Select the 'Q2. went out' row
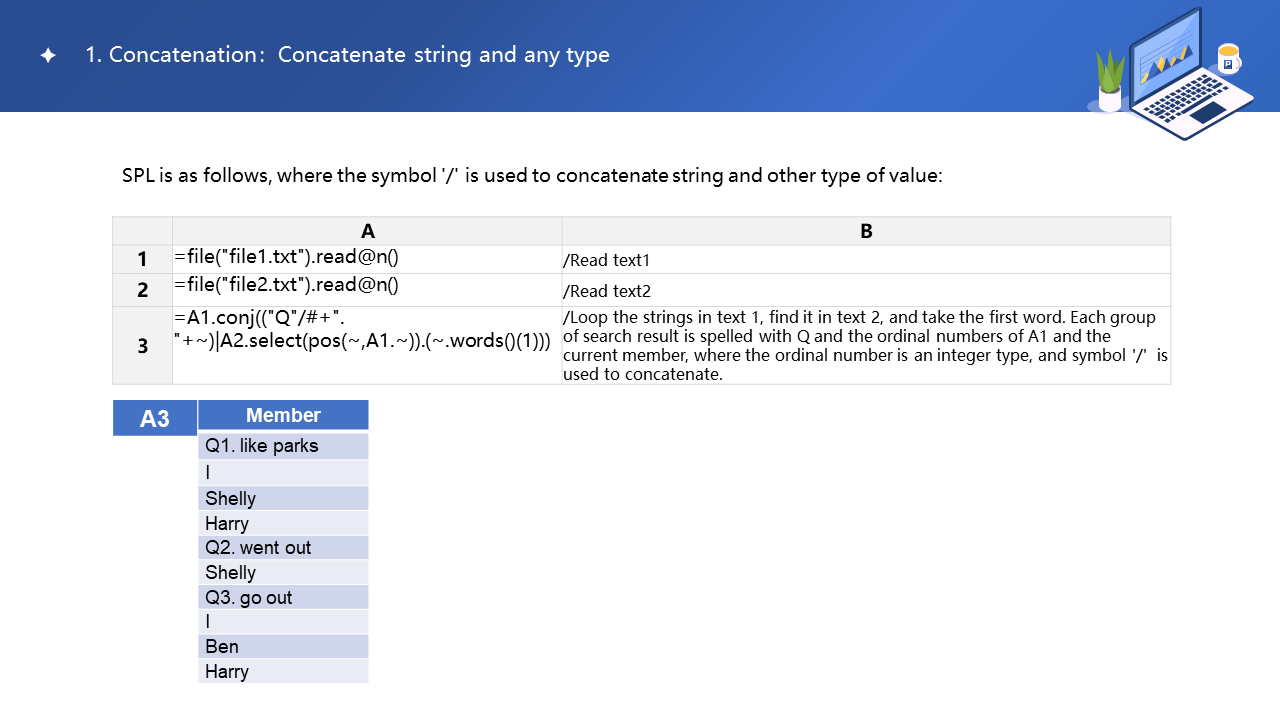The height and width of the screenshot is (720, 1280). [283, 548]
